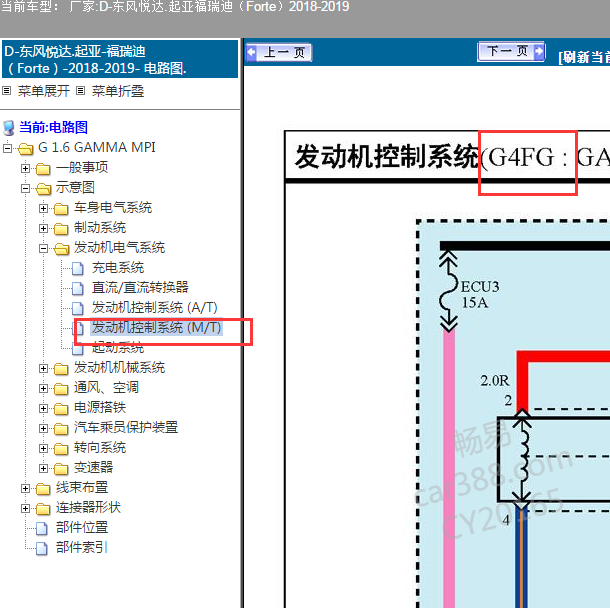Expand the 转向系统 folder
This screenshot has width=610, height=608.
(x=43, y=449)
